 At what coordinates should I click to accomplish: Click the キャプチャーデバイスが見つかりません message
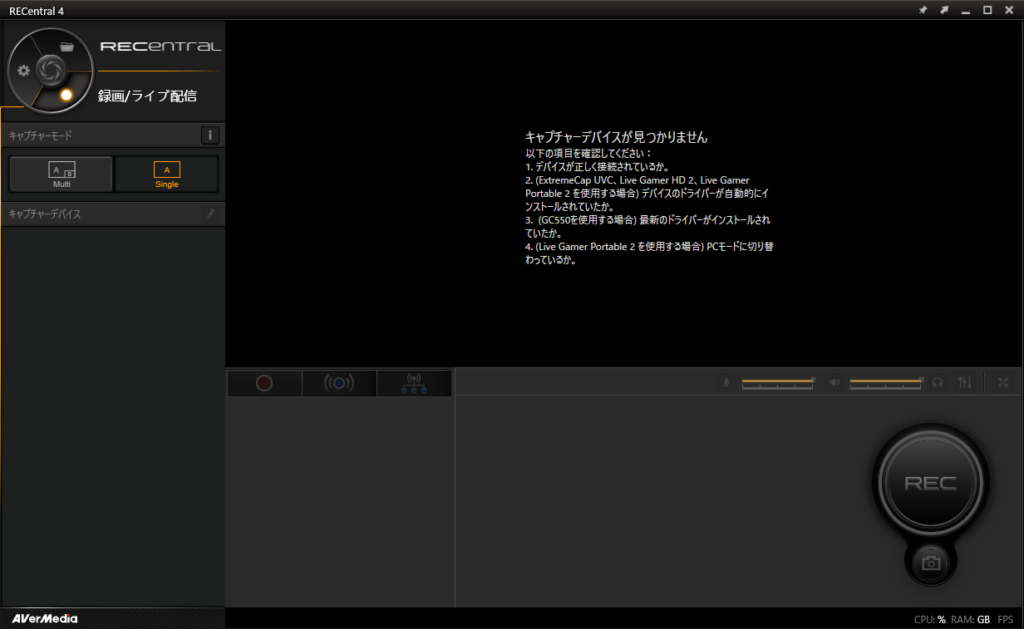(616, 137)
